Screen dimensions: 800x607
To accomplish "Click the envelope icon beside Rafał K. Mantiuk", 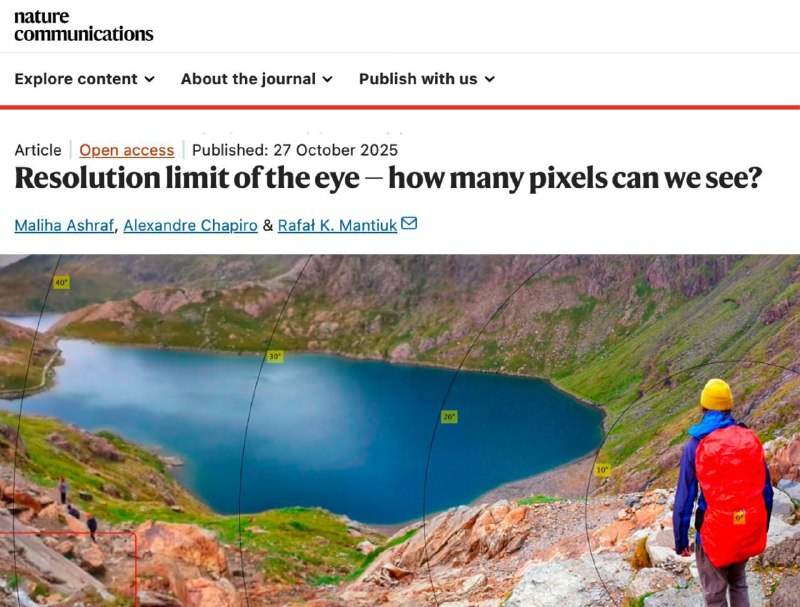I will 409,224.
